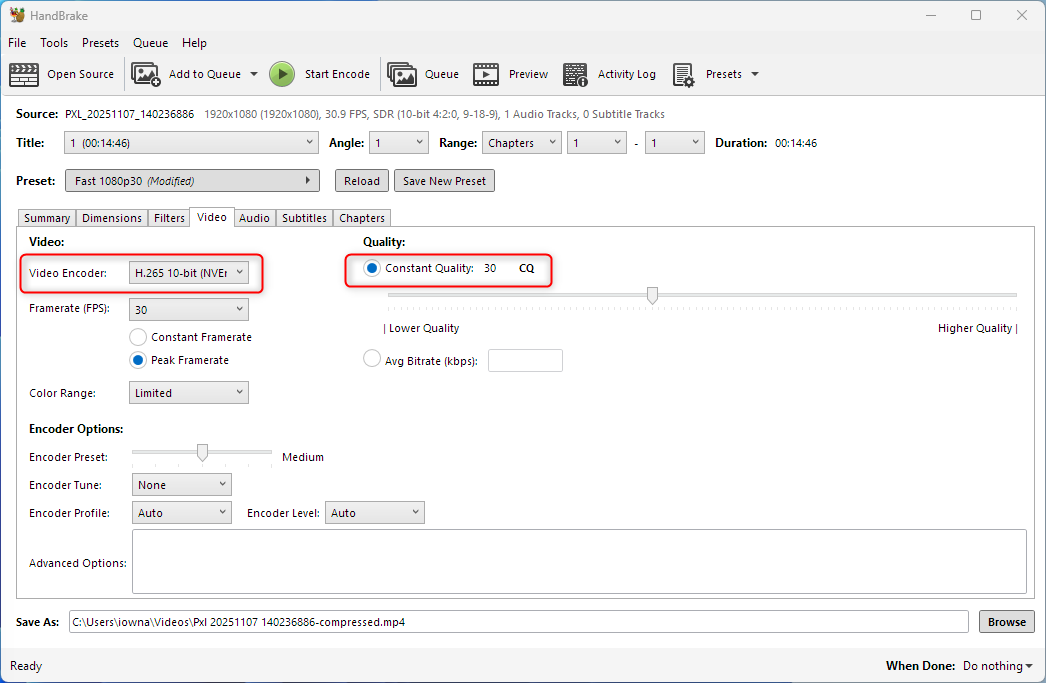Viewport: 1046px width, 683px height.
Task: Open the Color Range dropdown
Action: (x=189, y=393)
